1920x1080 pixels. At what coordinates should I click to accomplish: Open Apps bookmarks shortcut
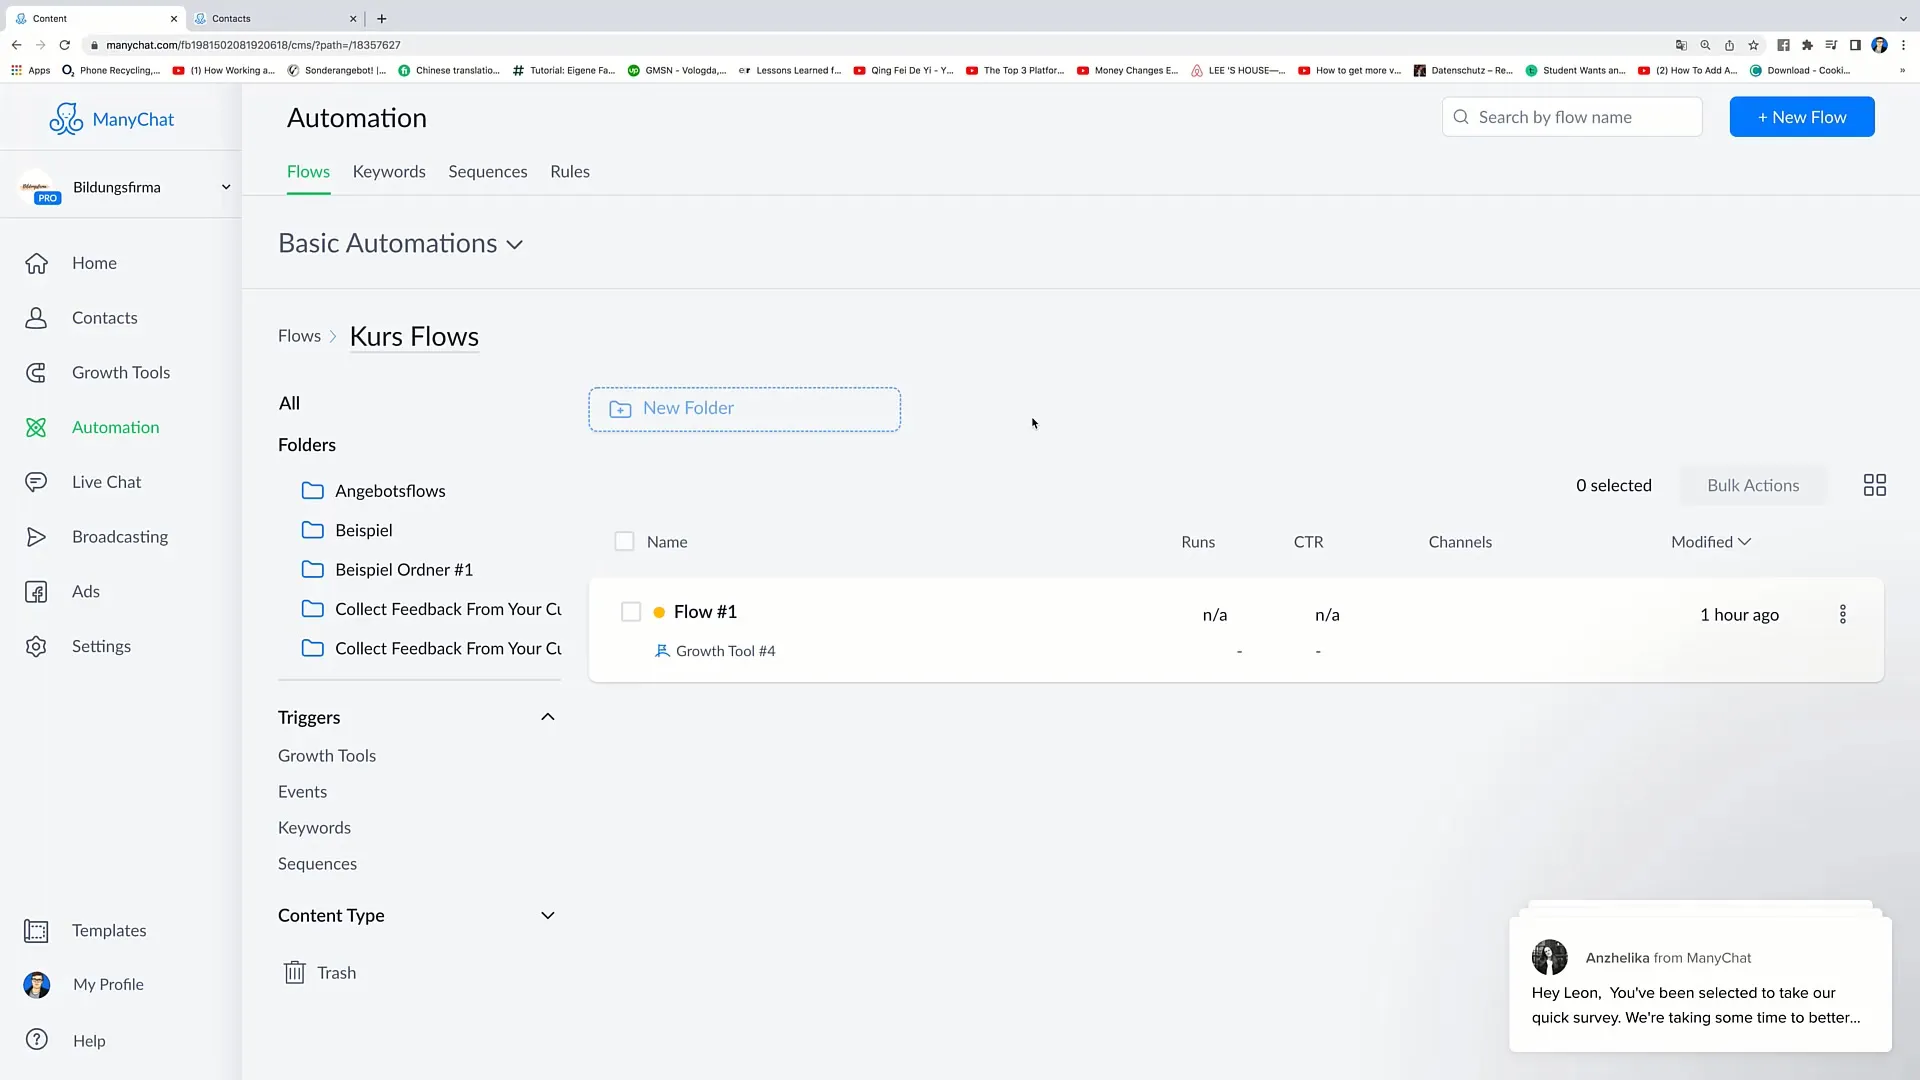pos(30,71)
